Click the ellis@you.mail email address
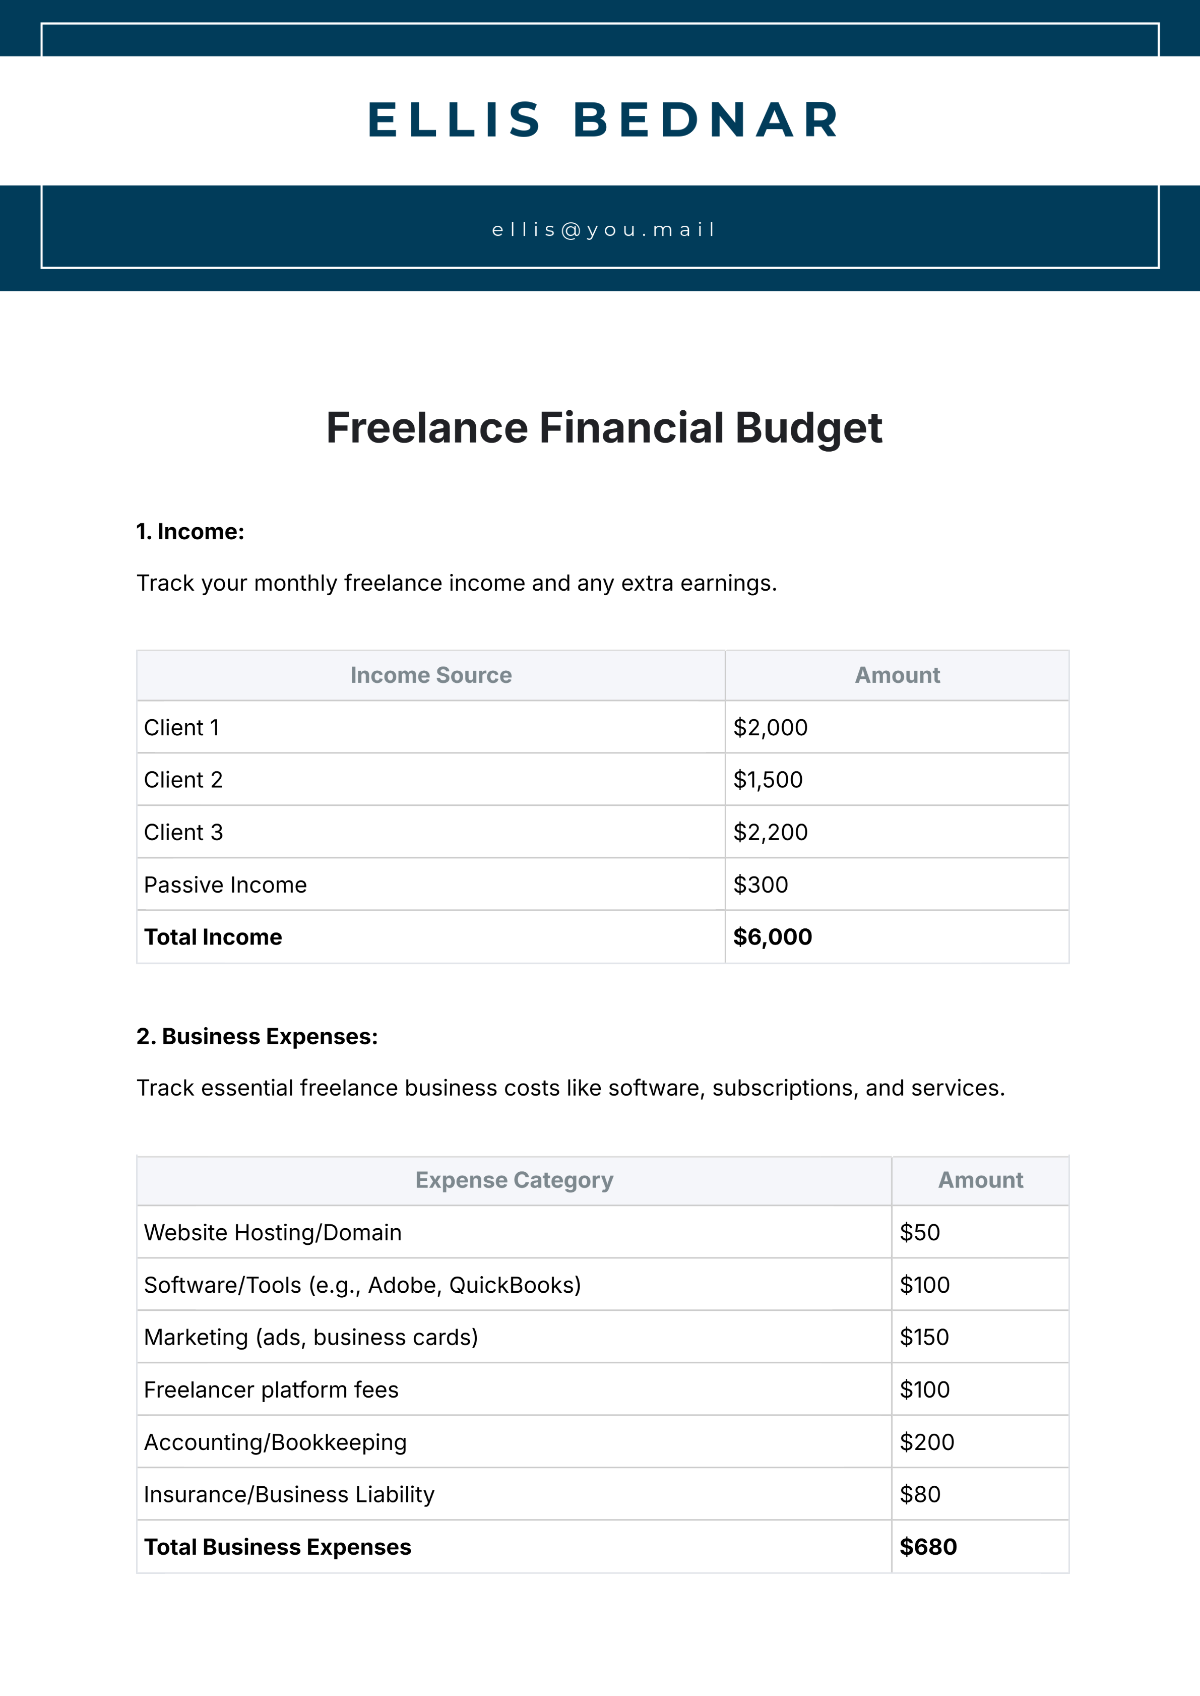Image resolution: width=1200 pixels, height=1696 pixels. coord(604,230)
